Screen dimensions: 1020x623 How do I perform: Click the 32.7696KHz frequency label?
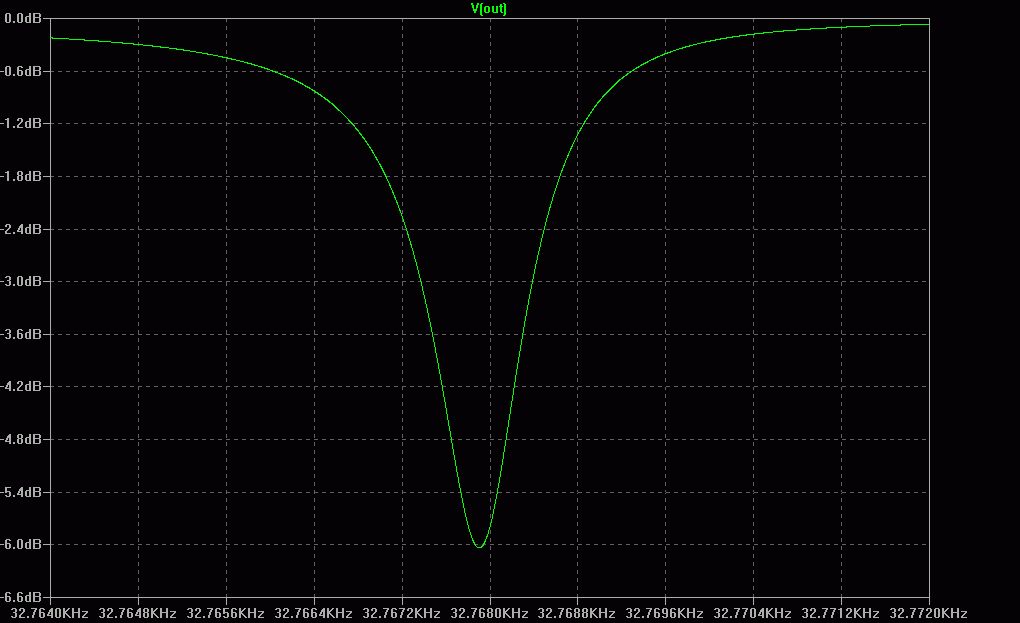[664, 613]
